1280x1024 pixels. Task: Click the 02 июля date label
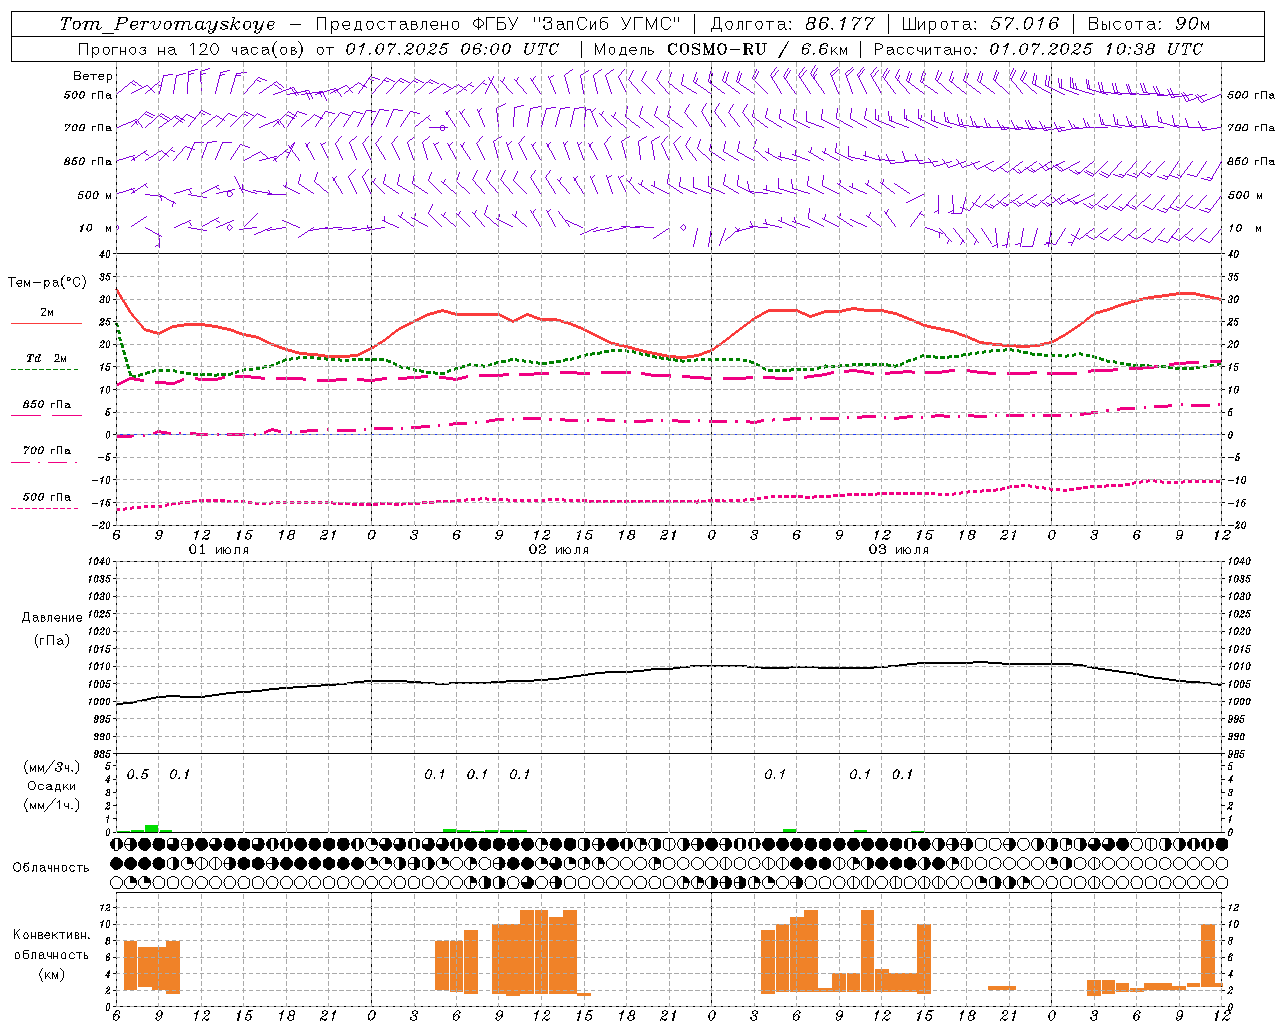[559, 550]
